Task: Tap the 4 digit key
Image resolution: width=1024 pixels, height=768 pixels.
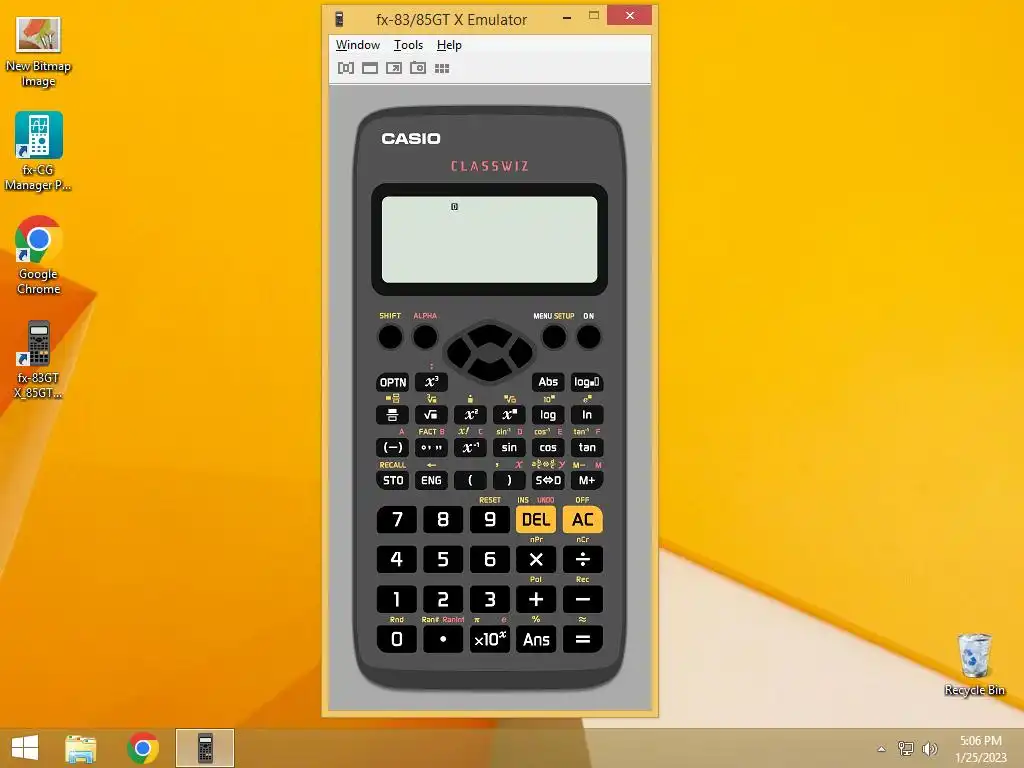Action: point(396,560)
